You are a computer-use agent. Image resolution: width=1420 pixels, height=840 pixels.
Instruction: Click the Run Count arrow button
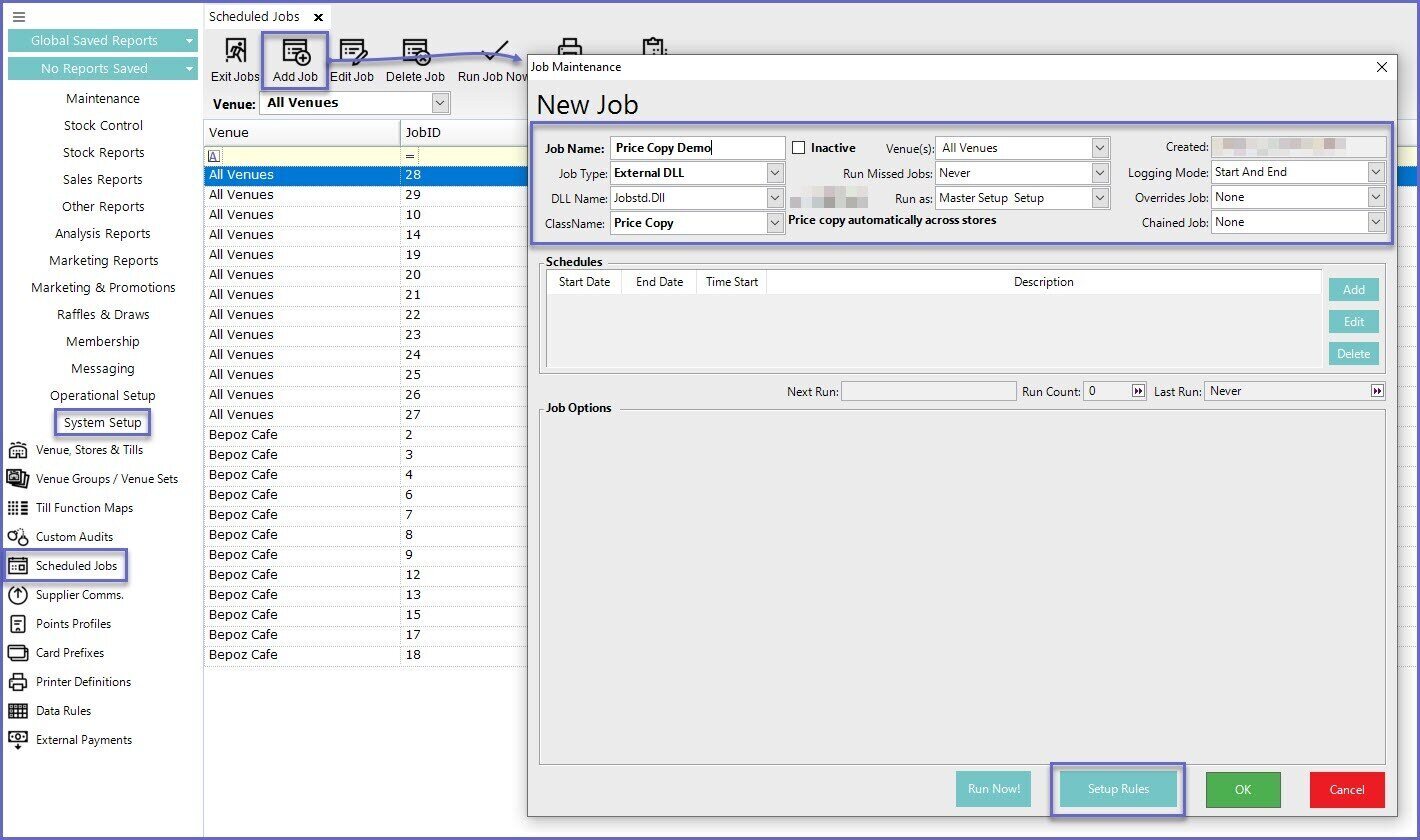(1138, 391)
